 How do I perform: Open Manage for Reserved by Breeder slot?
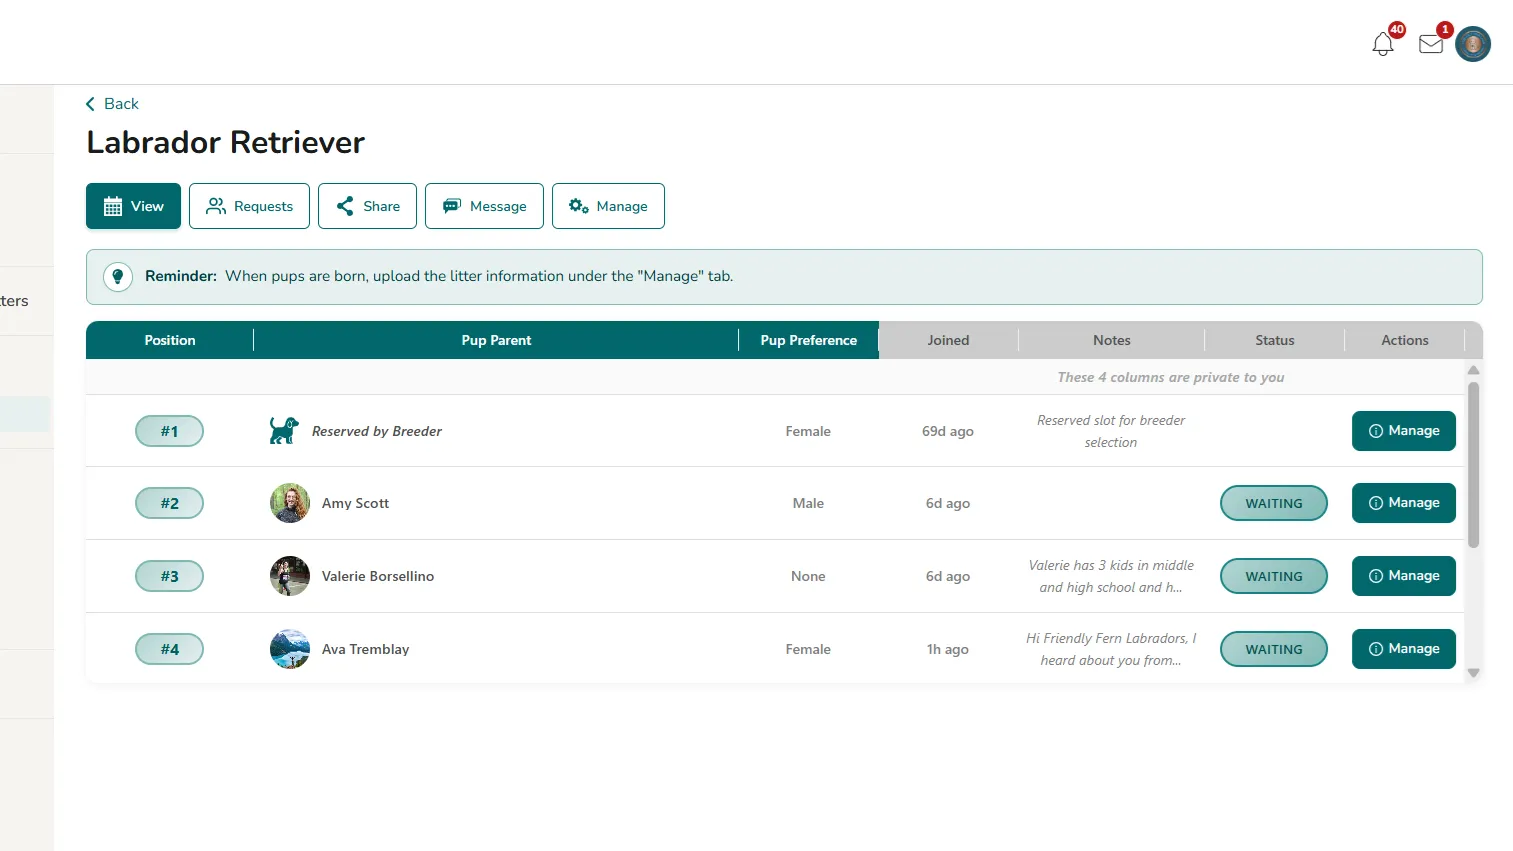pos(1404,431)
